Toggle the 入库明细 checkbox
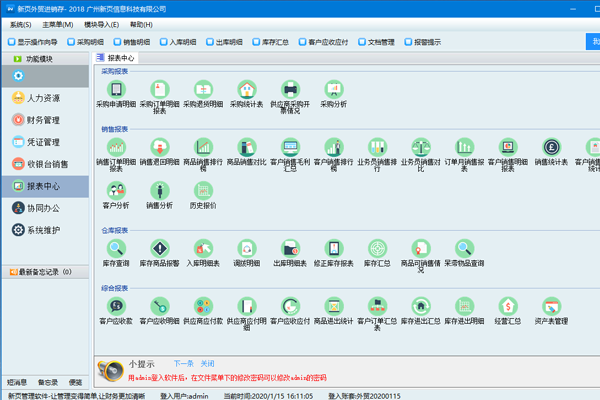This screenshot has height=400, width=600. [x=163, y=42]
